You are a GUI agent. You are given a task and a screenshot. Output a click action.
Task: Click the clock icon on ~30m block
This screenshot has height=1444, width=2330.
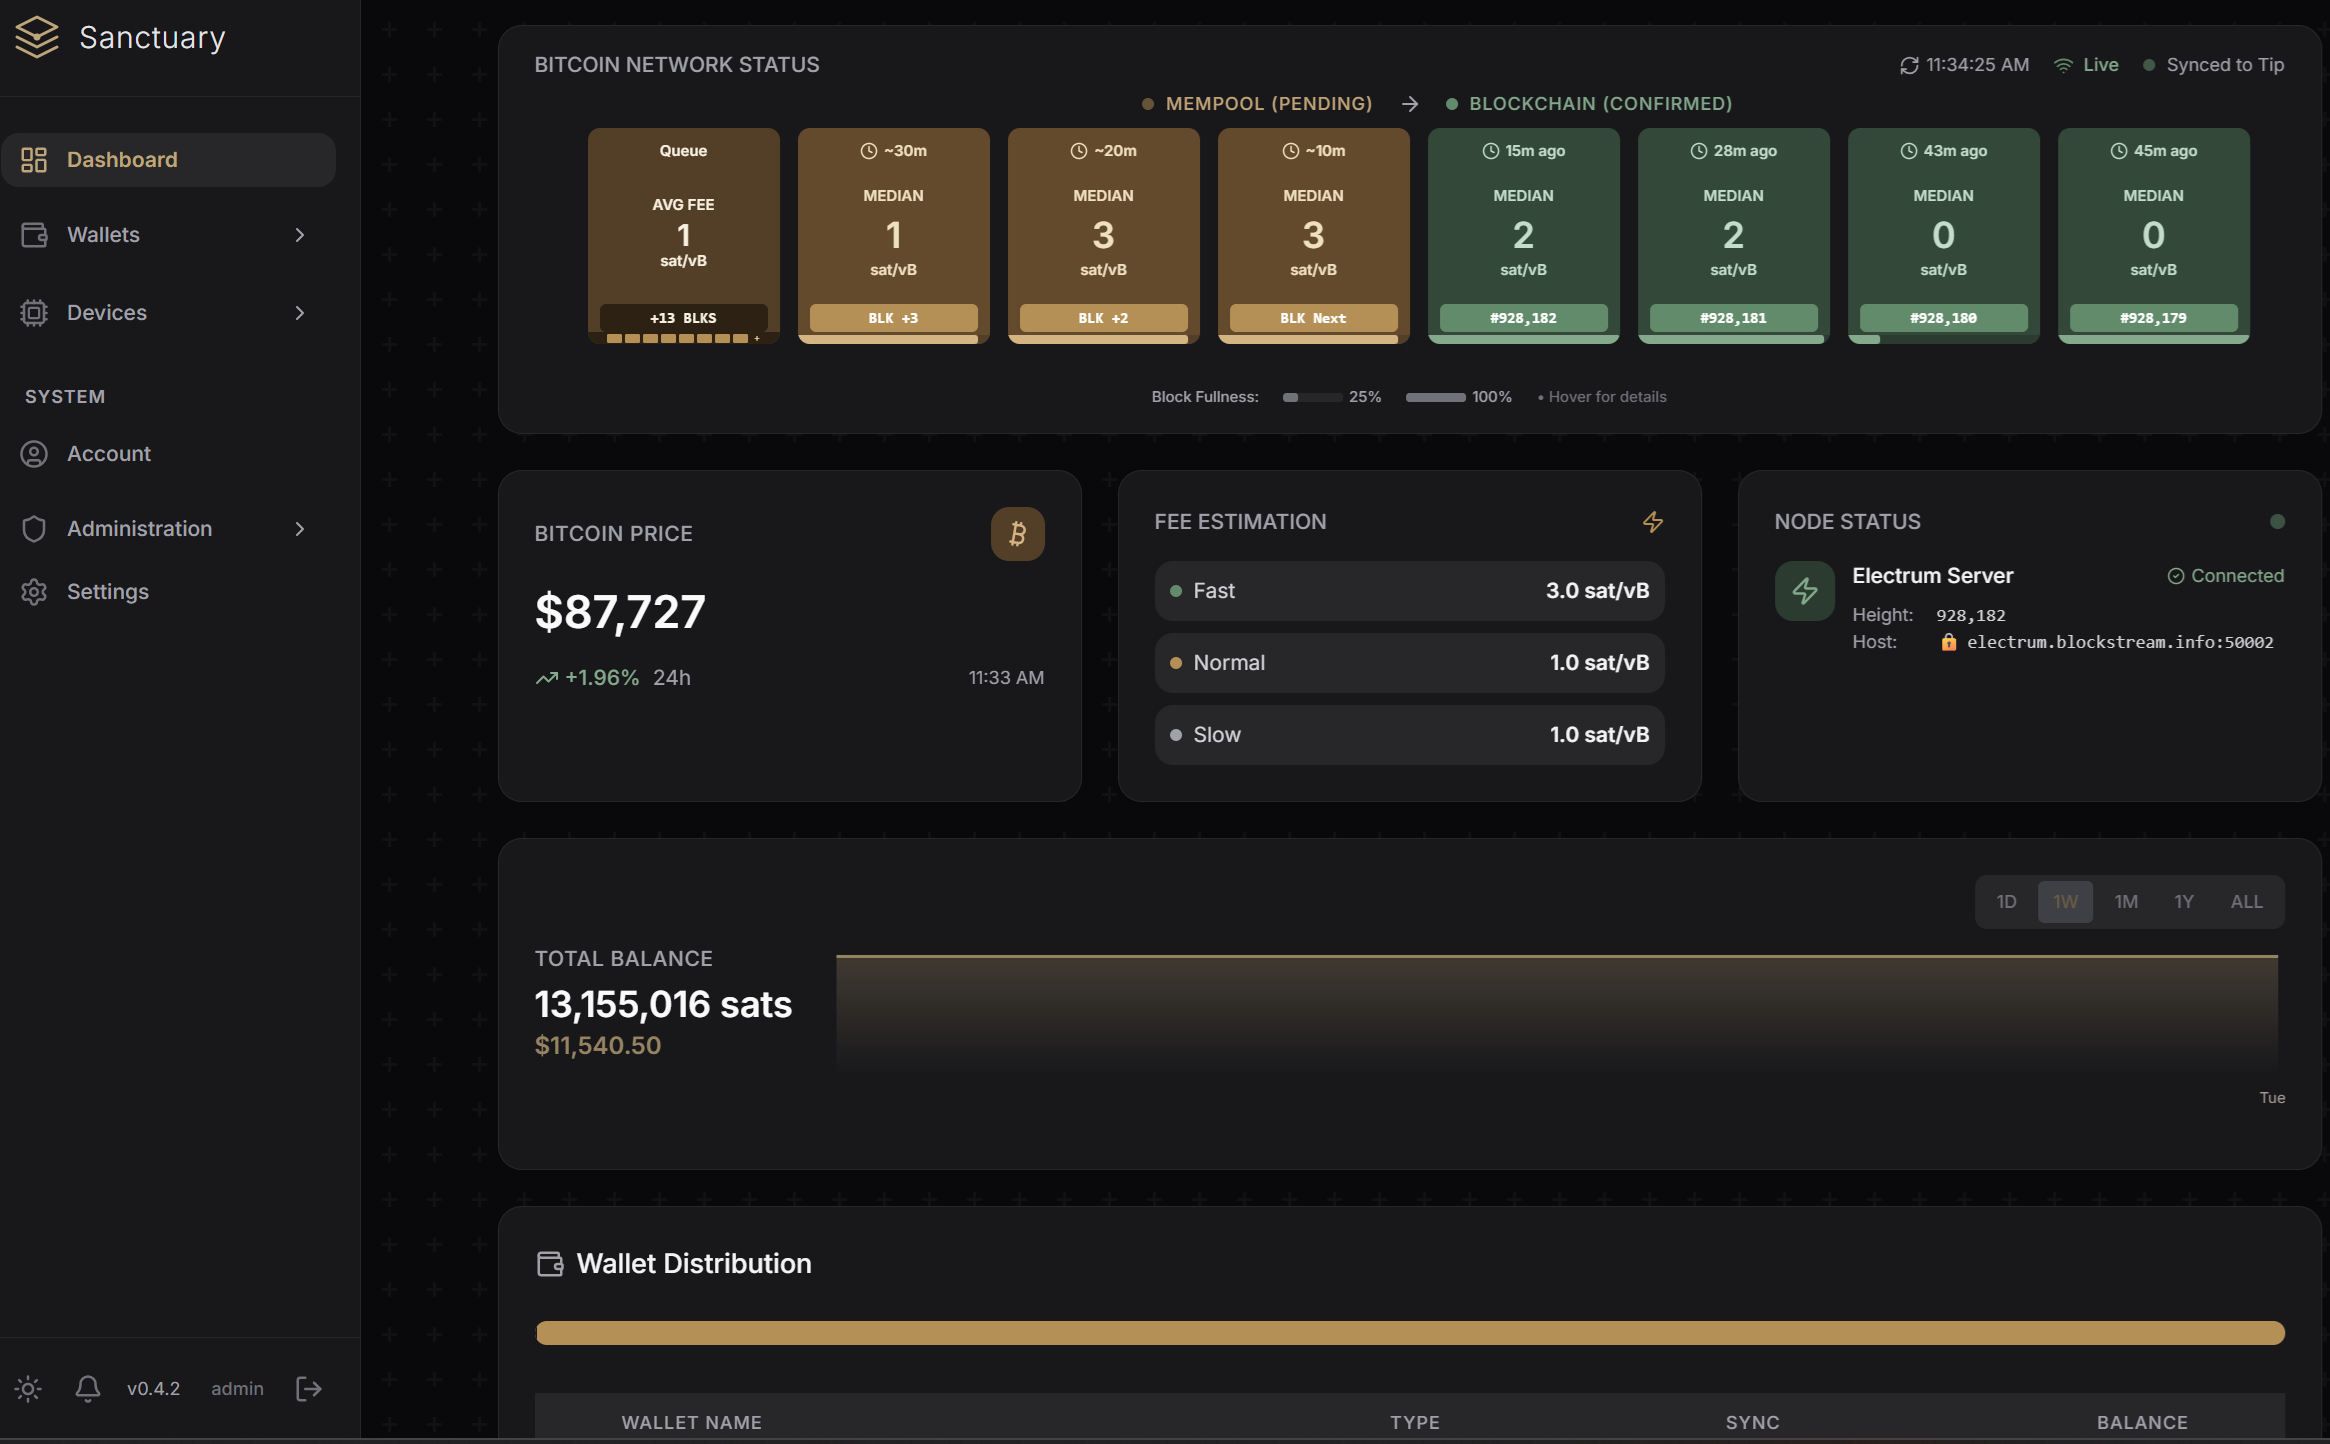[x=869, y=151]
